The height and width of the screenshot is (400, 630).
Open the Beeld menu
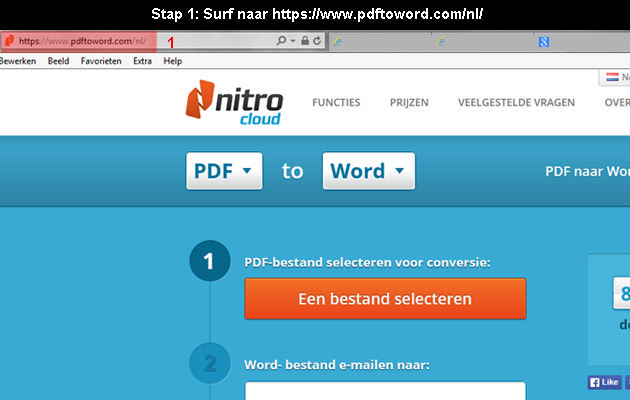58,61
